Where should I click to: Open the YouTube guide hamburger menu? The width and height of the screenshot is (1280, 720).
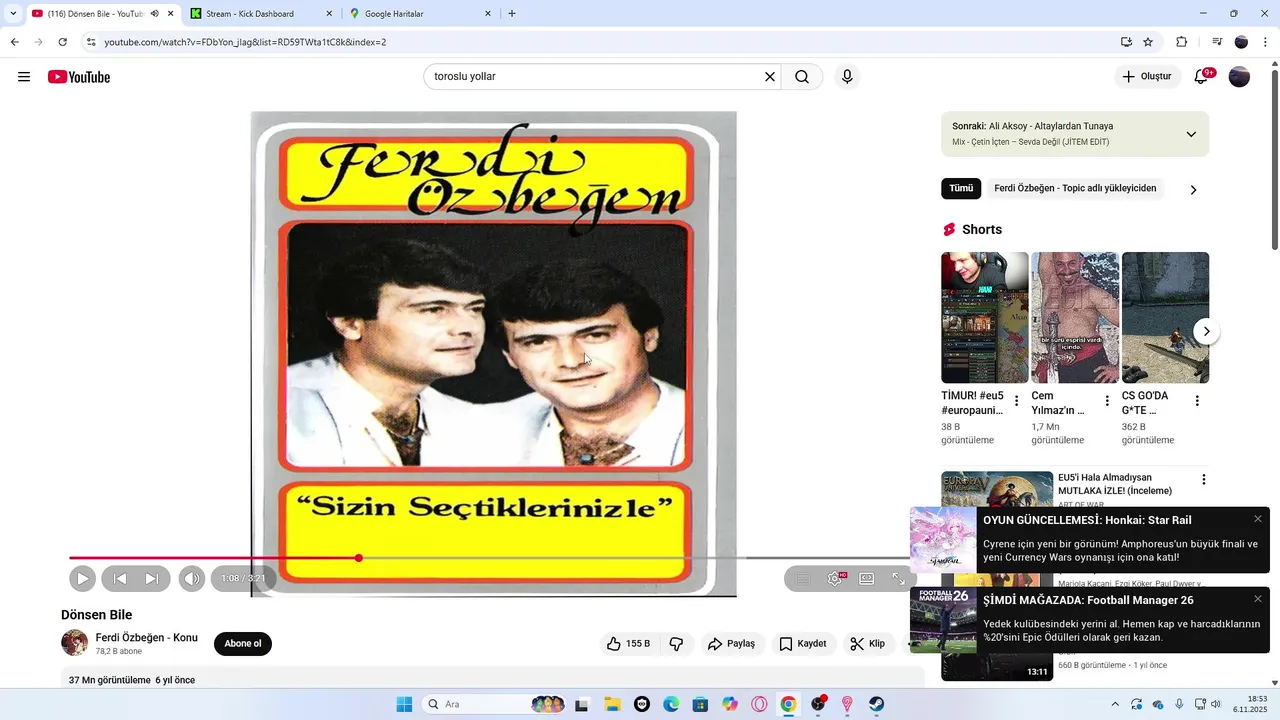[24, 77]
